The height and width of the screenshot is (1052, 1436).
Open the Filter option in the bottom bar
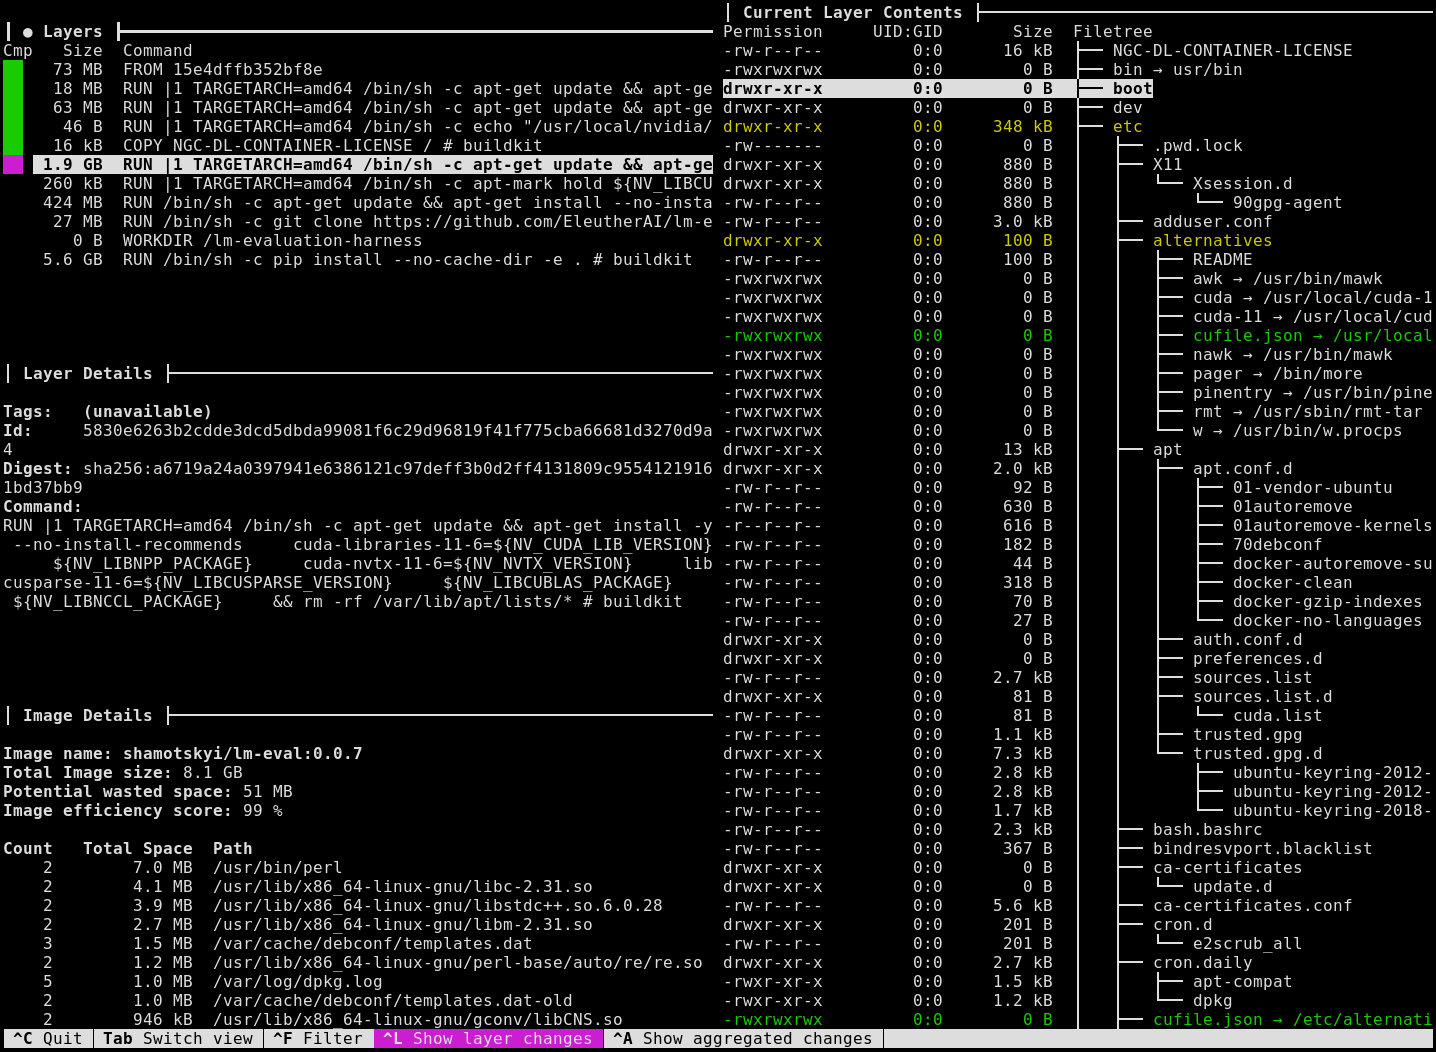[x=318, y=1039]
